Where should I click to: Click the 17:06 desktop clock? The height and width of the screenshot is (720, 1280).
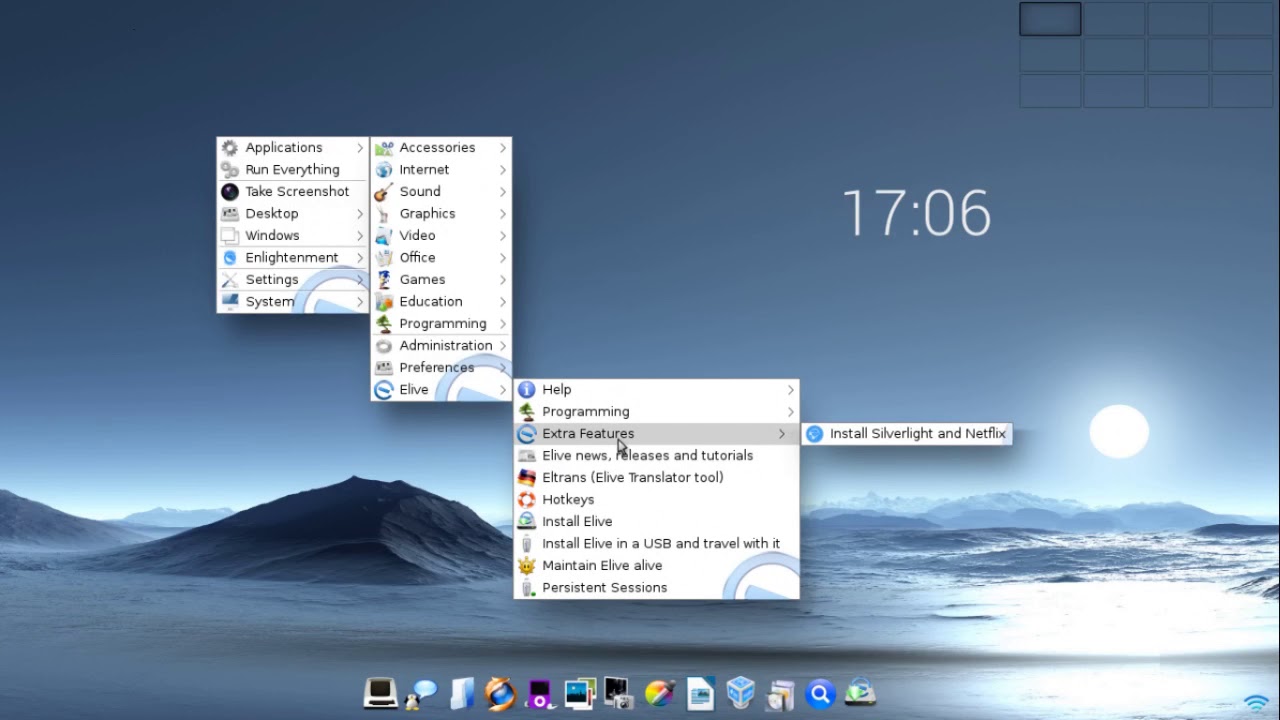pyautogui.click(x=916, y=213)
